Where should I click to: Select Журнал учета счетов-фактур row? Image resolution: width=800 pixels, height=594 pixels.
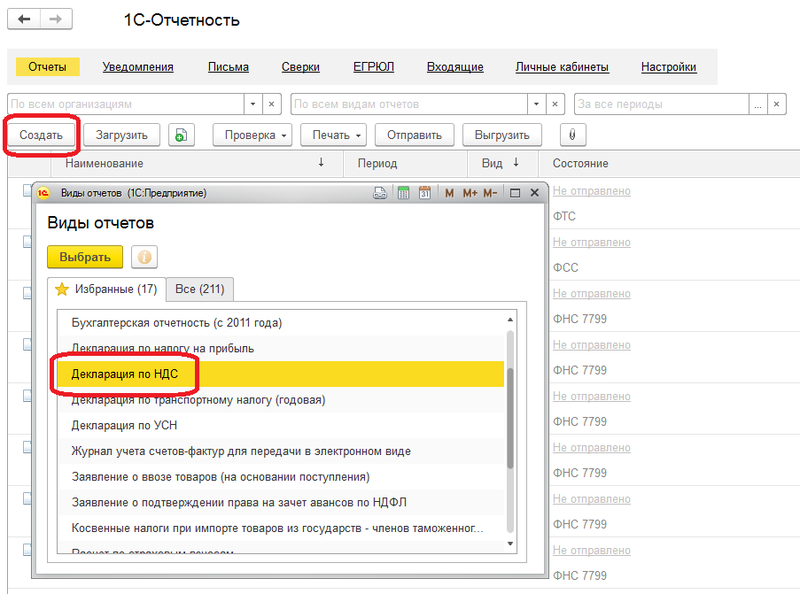281,451
